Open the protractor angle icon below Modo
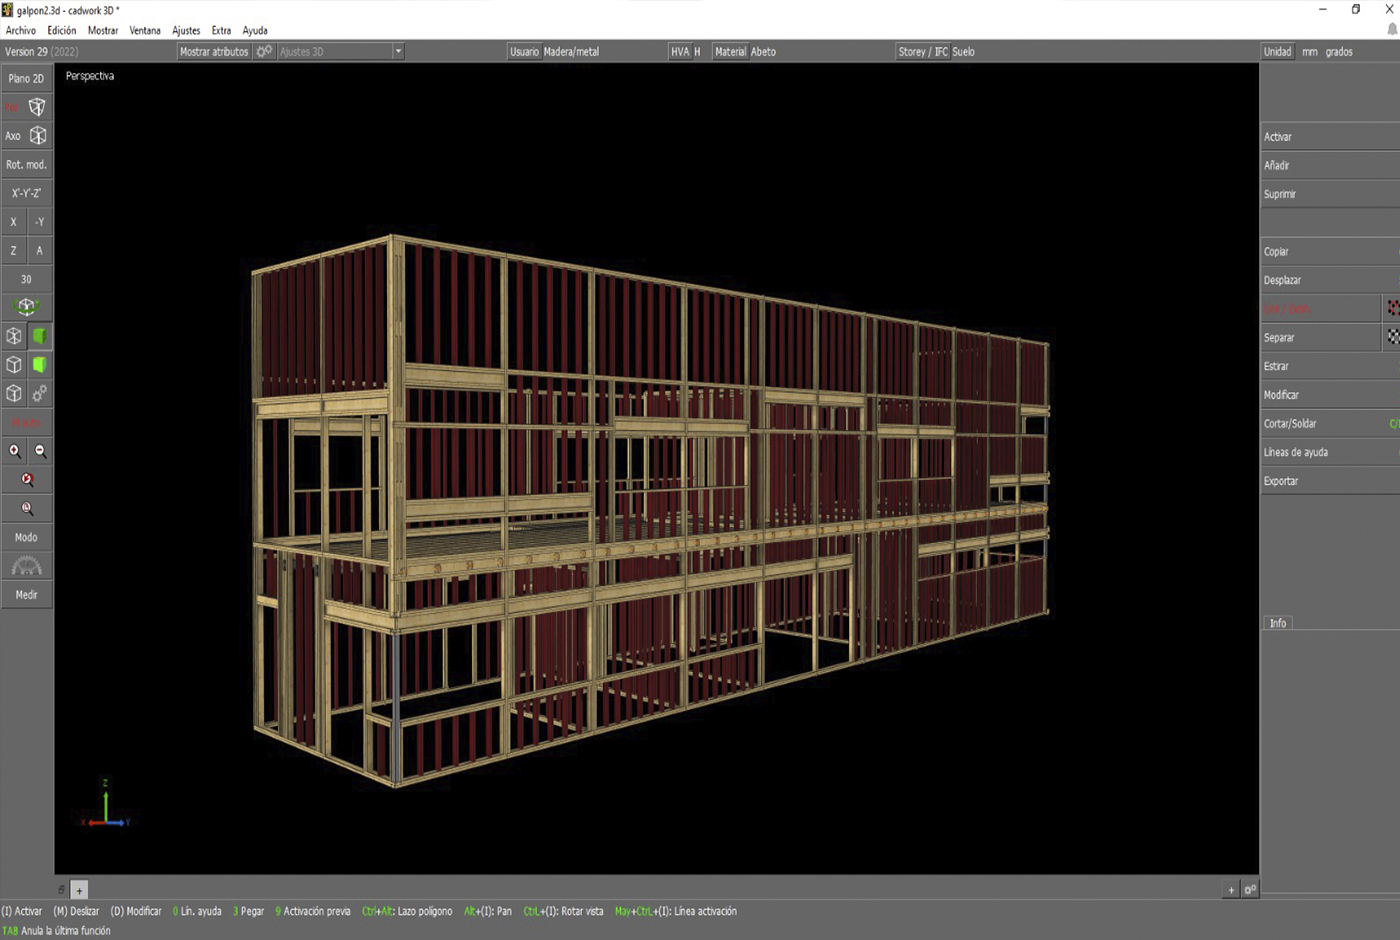 pyautogui.click(x=26, y=566)
